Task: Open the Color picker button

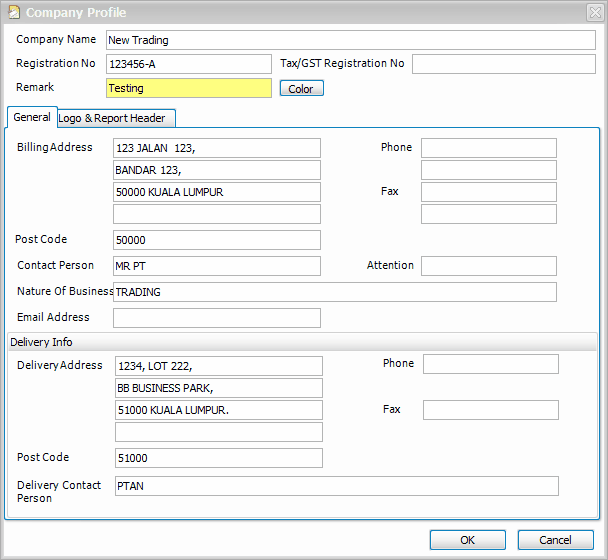Action: [x=301, y=88]
